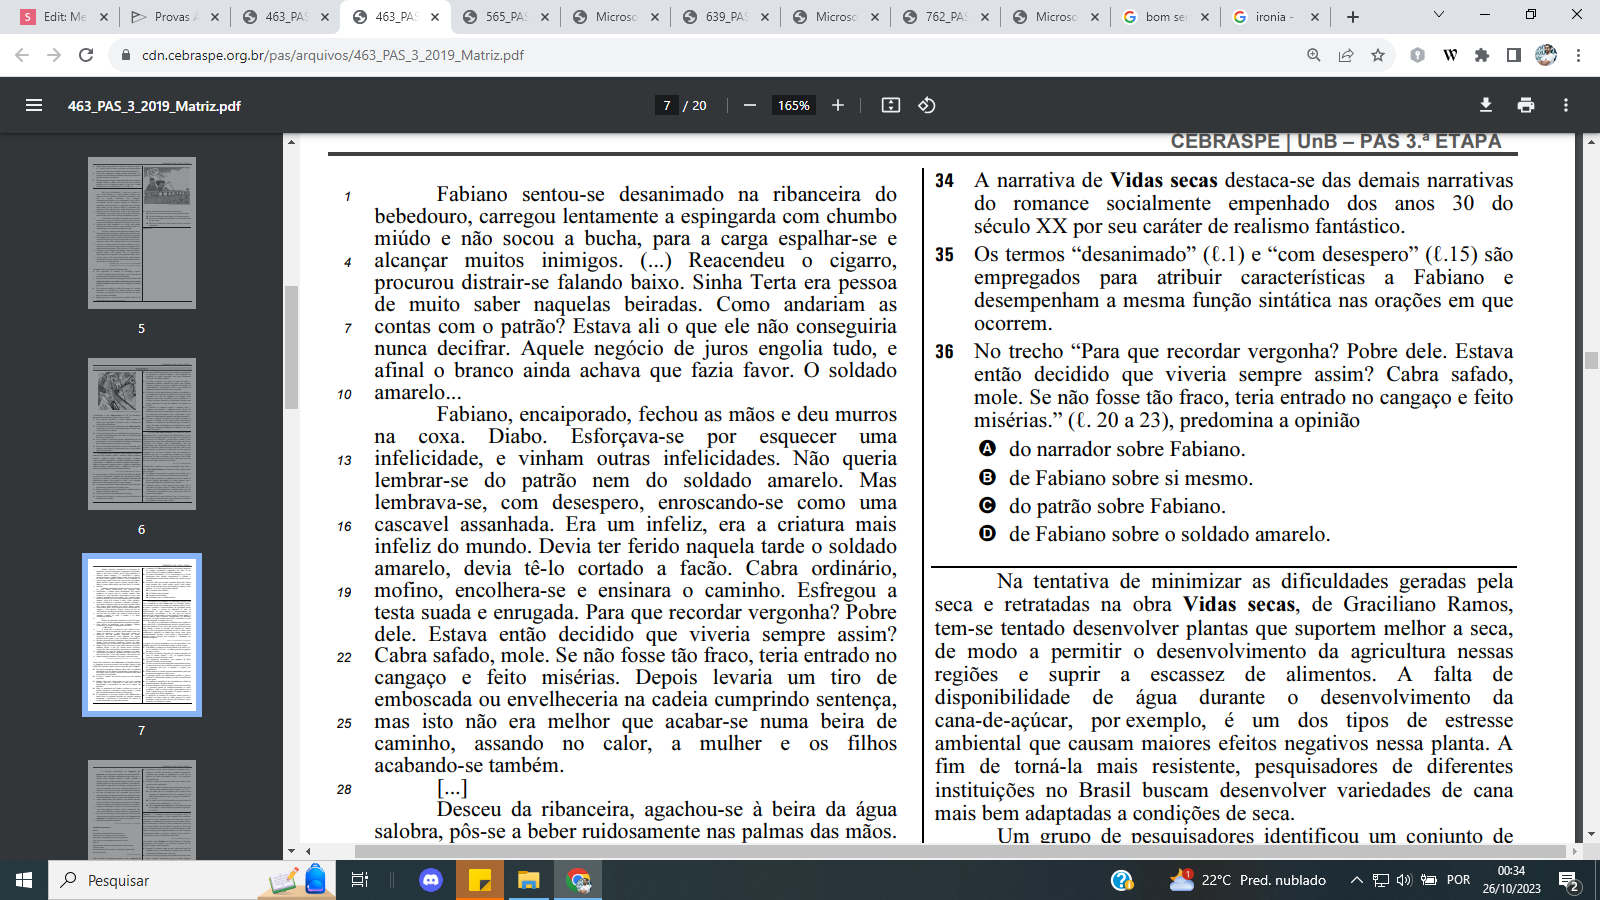Toggle the browser side panel
This screenshot has height=900, width=1600.
[x=1514, y=55]
